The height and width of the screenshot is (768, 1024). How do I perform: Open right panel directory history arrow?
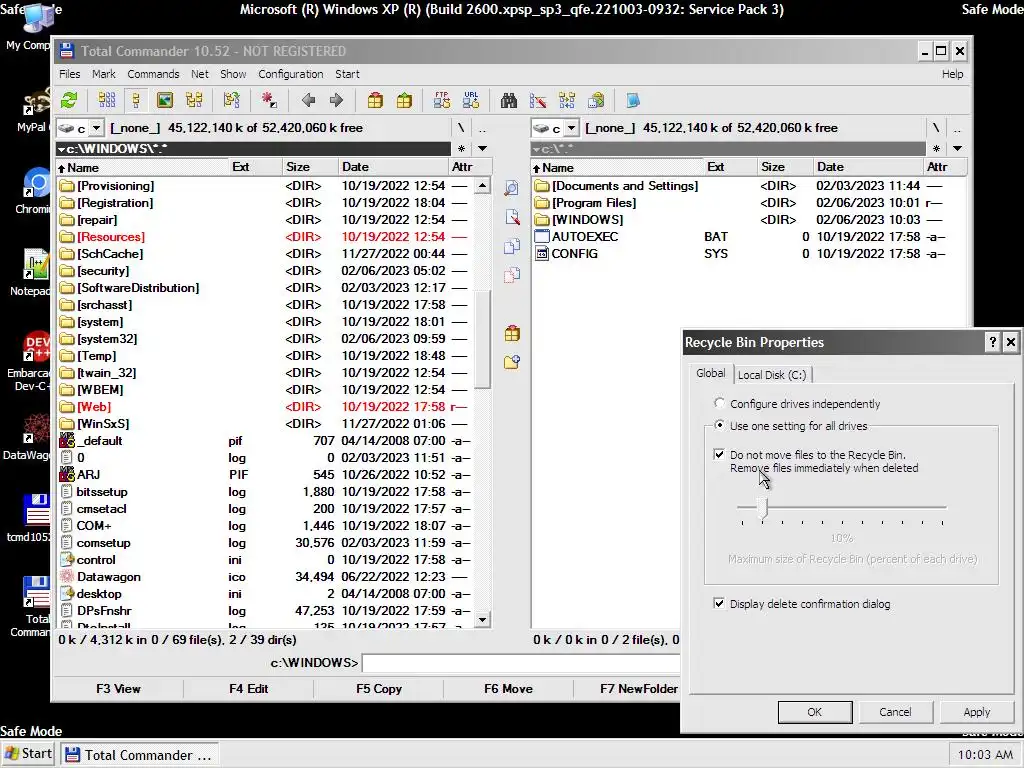click(x=957, y=148)
